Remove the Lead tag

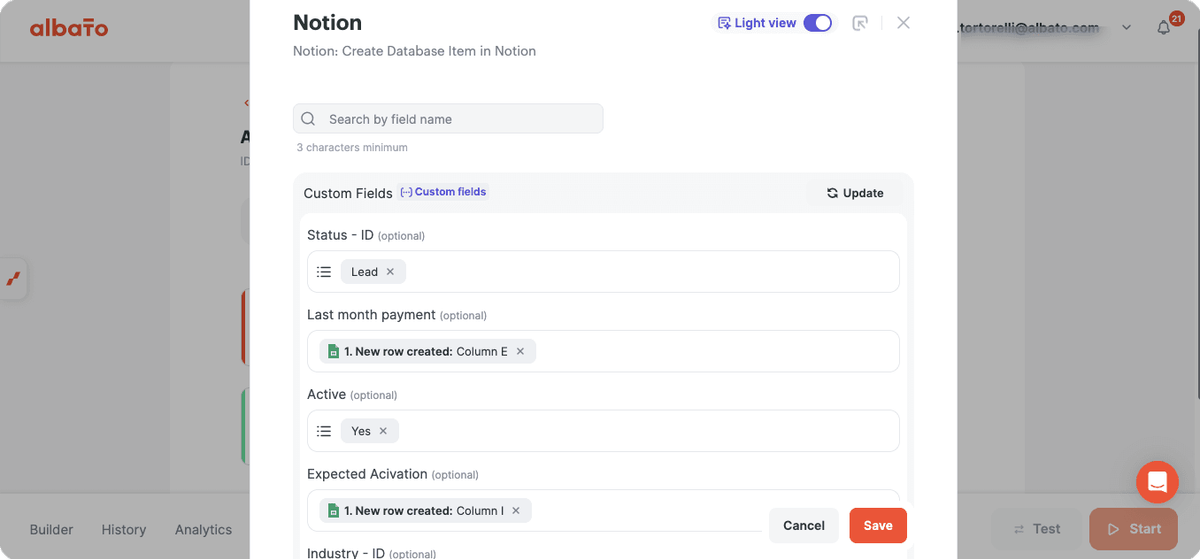[390, 272]
